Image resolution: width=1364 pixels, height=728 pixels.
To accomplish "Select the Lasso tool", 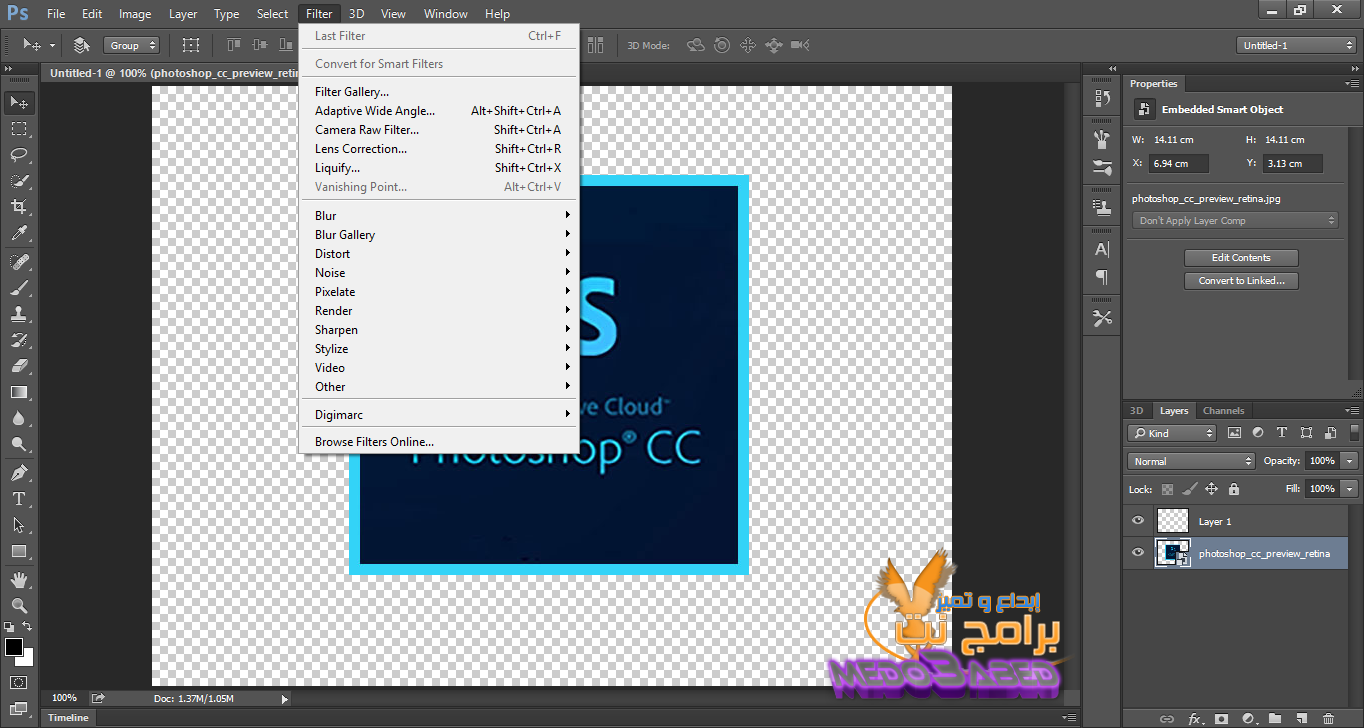I will pyautogui.click(x=19, y=155).
